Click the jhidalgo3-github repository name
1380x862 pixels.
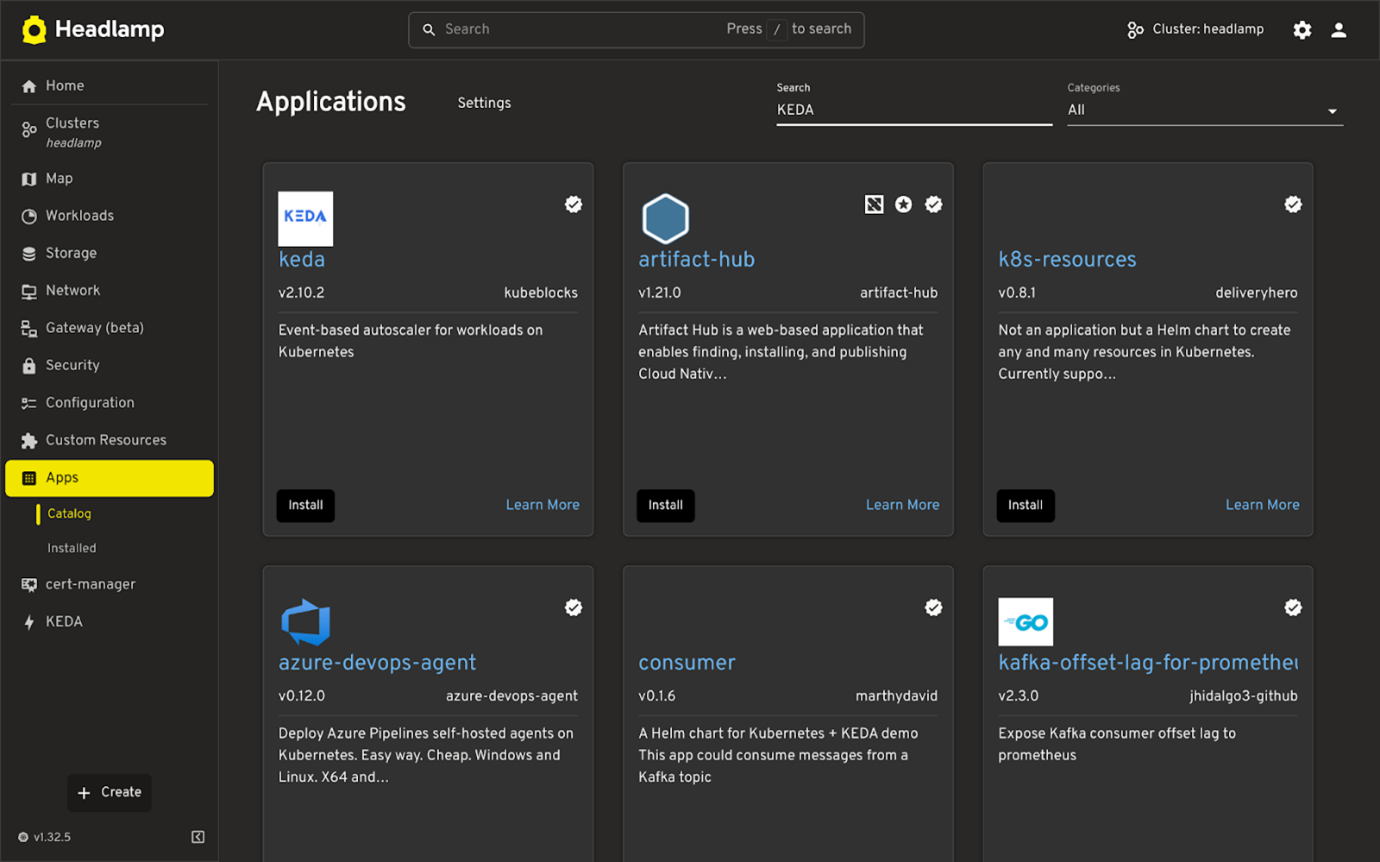click(1244, 696)
